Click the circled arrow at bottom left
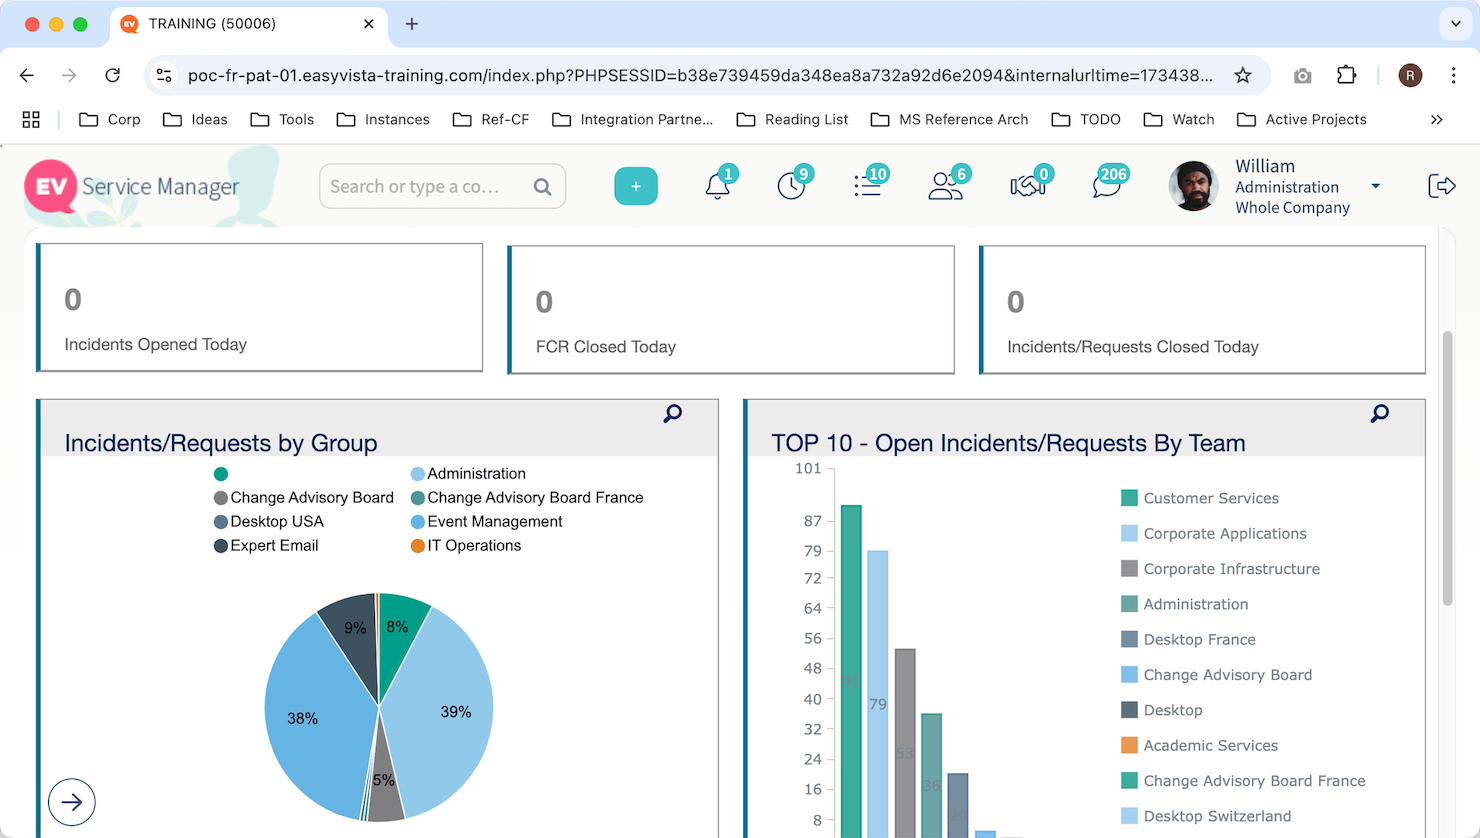This screenshot has width=1480, height=838. (x=71, y=802)
